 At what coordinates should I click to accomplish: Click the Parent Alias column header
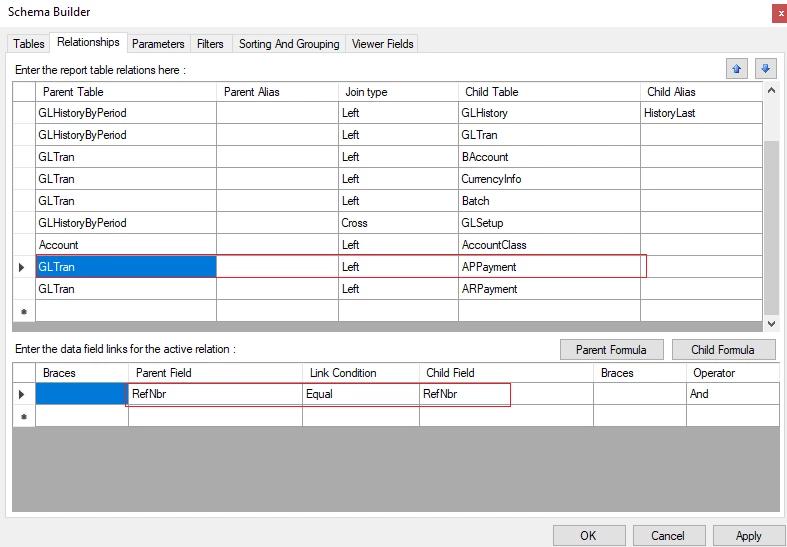278,92
